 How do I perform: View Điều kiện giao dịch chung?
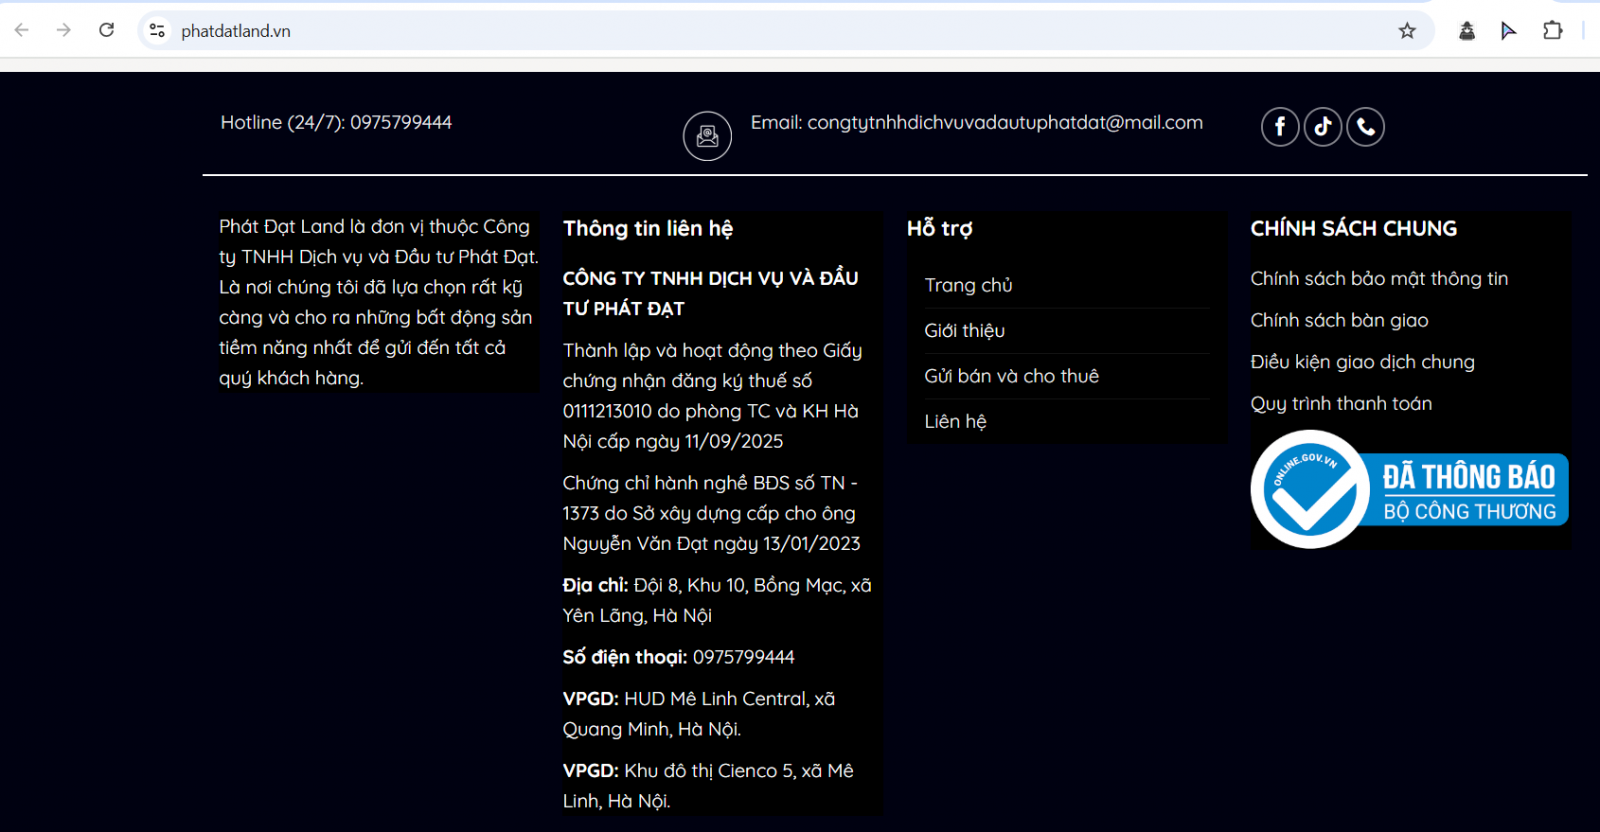click(1362, 362)
